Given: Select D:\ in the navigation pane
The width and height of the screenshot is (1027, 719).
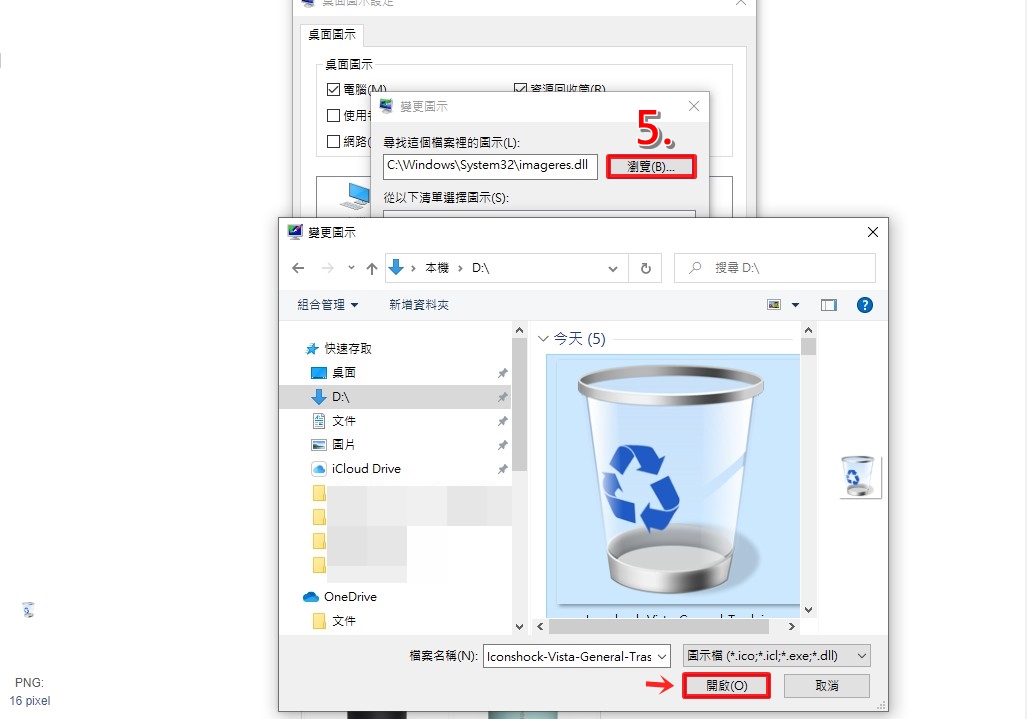Looking at the screenshot, I should [x=341, y=397].
